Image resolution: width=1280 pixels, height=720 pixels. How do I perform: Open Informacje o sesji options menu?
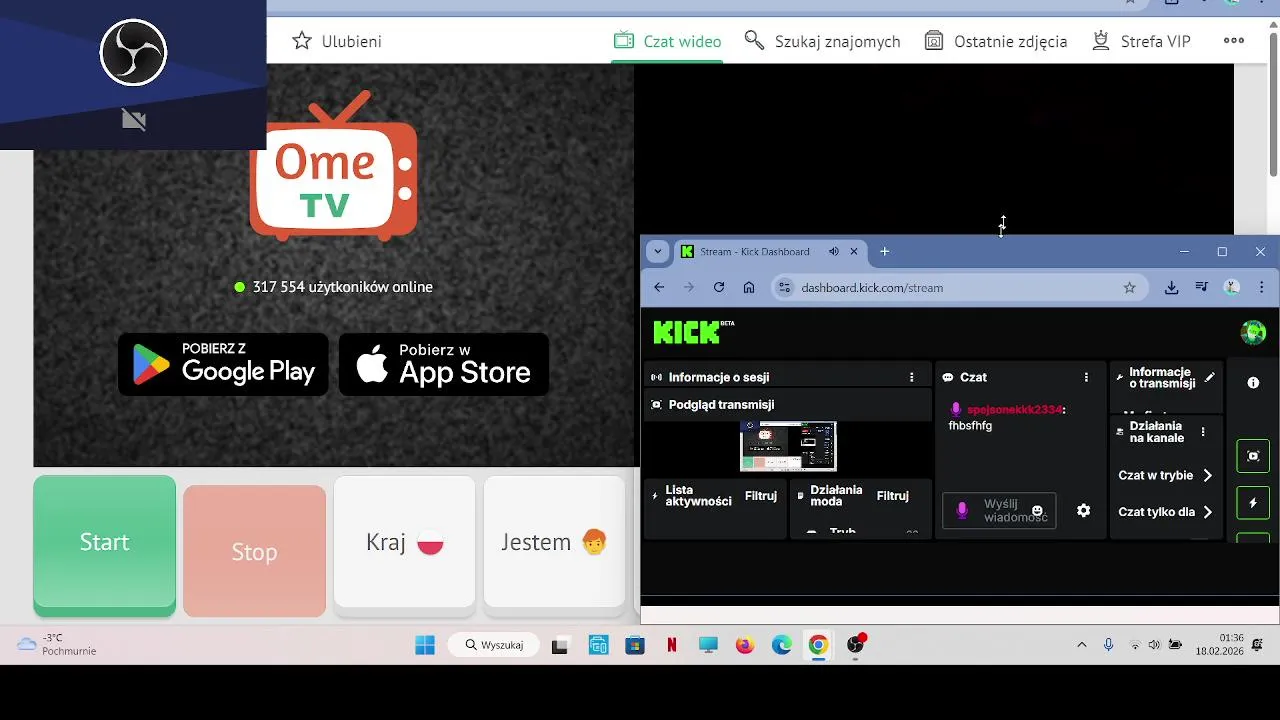(x=911, y=377)
